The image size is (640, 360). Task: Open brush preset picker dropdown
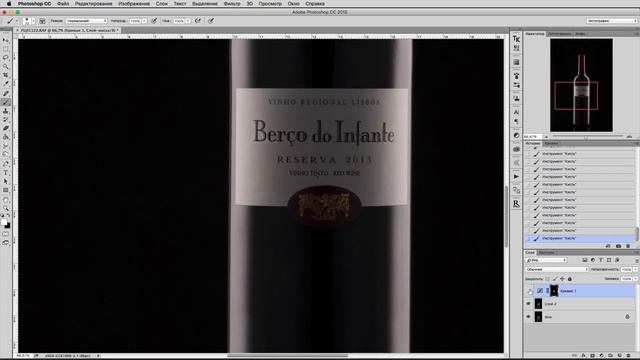pyautogui.click(x=33, y=21)
